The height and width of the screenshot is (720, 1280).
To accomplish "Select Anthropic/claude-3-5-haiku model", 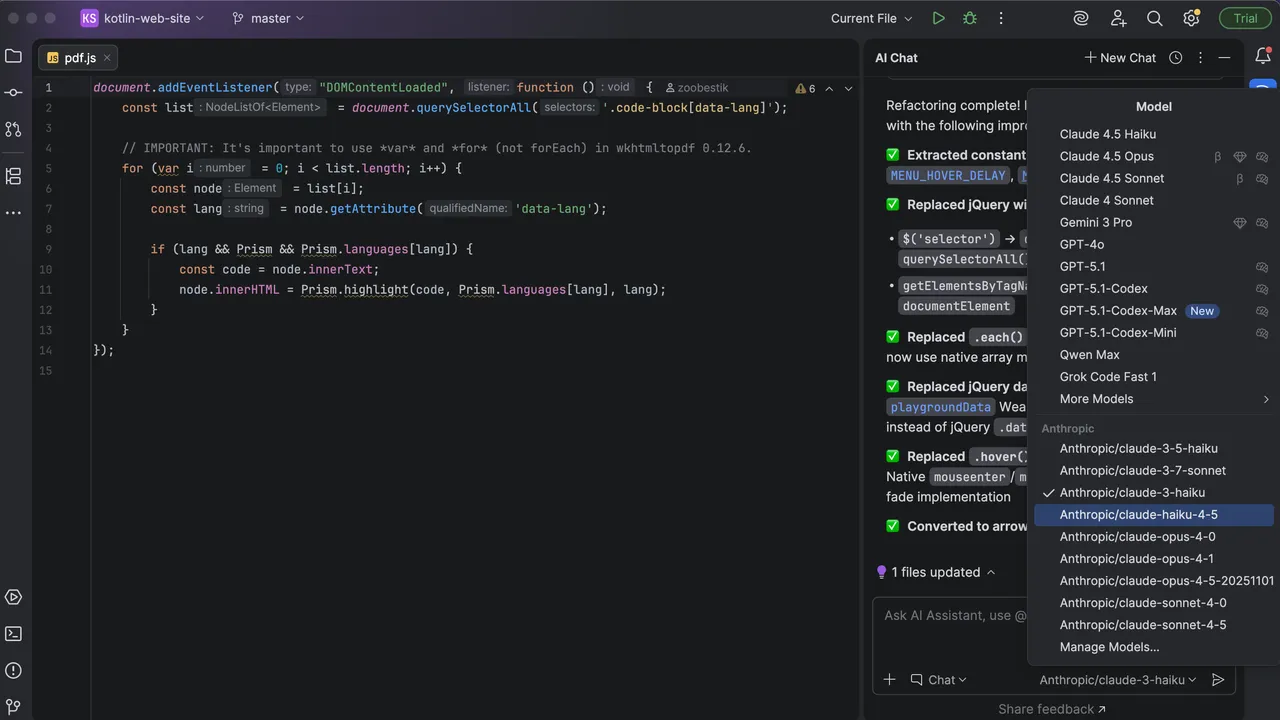I will (1154, 449).
